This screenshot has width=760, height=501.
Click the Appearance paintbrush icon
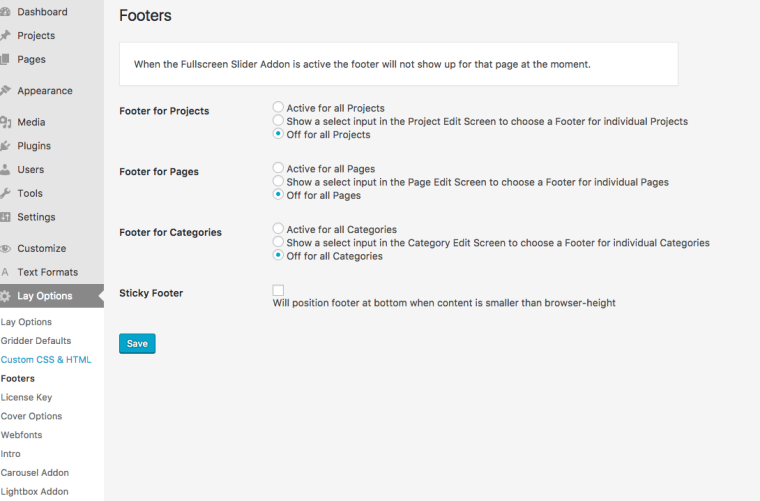pyautogui.click(x=5, y=91)
